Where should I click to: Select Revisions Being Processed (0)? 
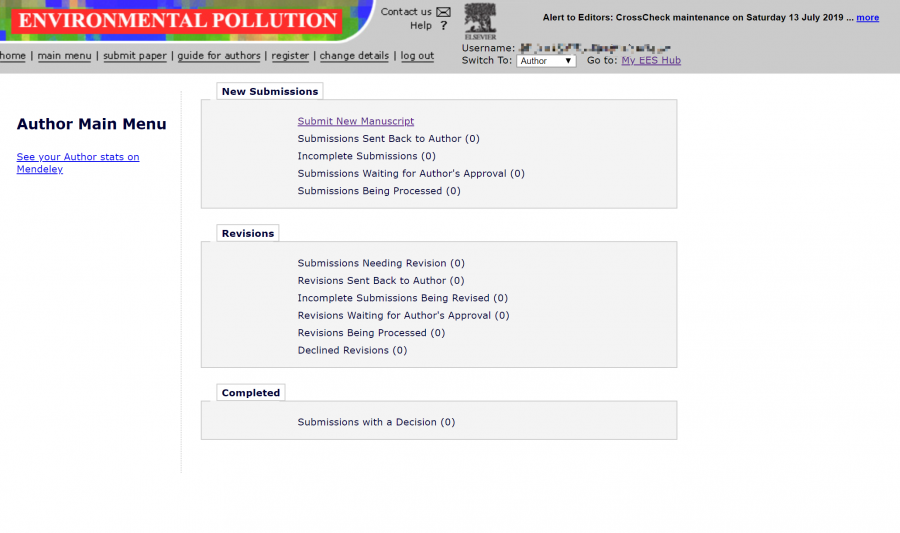point(371,333)
